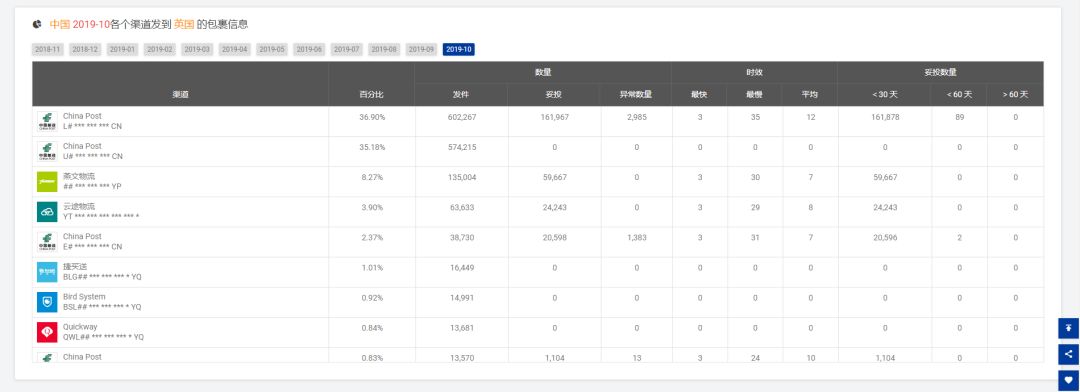Open China Post E# channel logo
The height and width of the screenshot is (392, 1080).
(47, 242)
